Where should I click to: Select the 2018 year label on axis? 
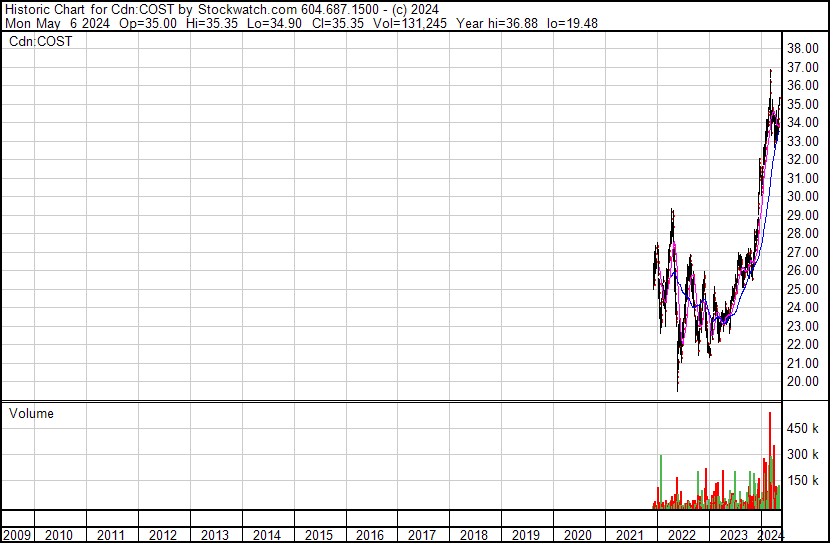(474, 535)
